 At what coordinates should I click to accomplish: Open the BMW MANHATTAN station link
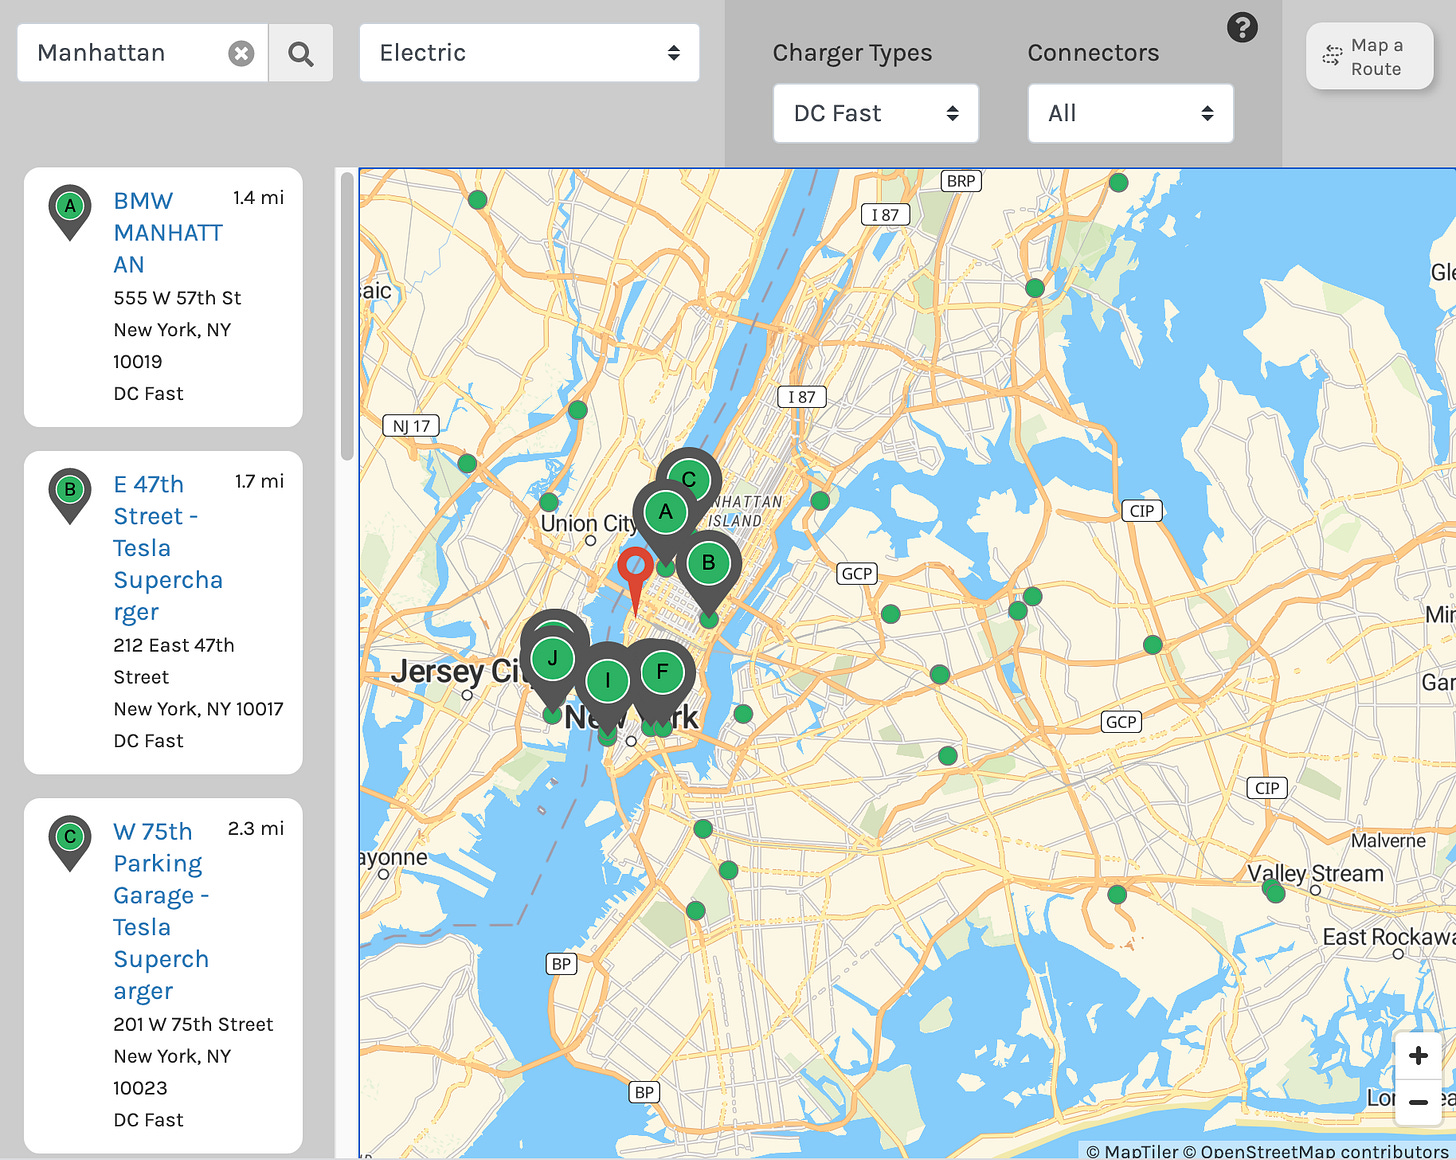168,232
